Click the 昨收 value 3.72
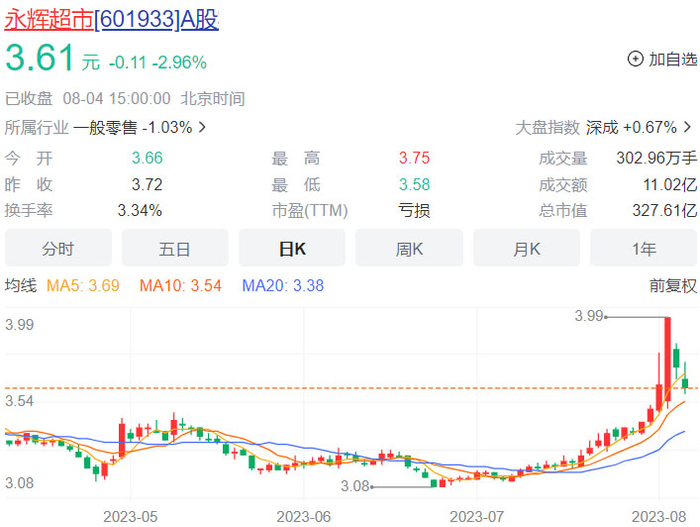Screen dimensions: 700x527 [x=147, y=184]
